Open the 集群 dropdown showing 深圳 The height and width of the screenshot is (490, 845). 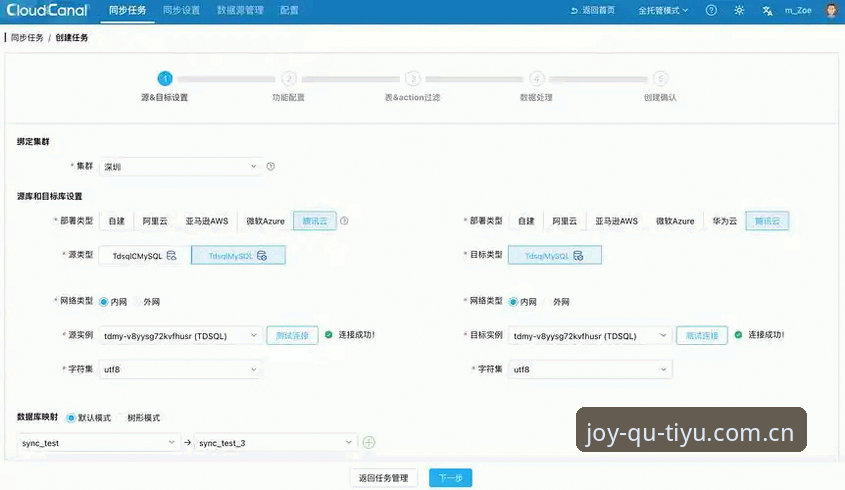[x=181, y=167]
